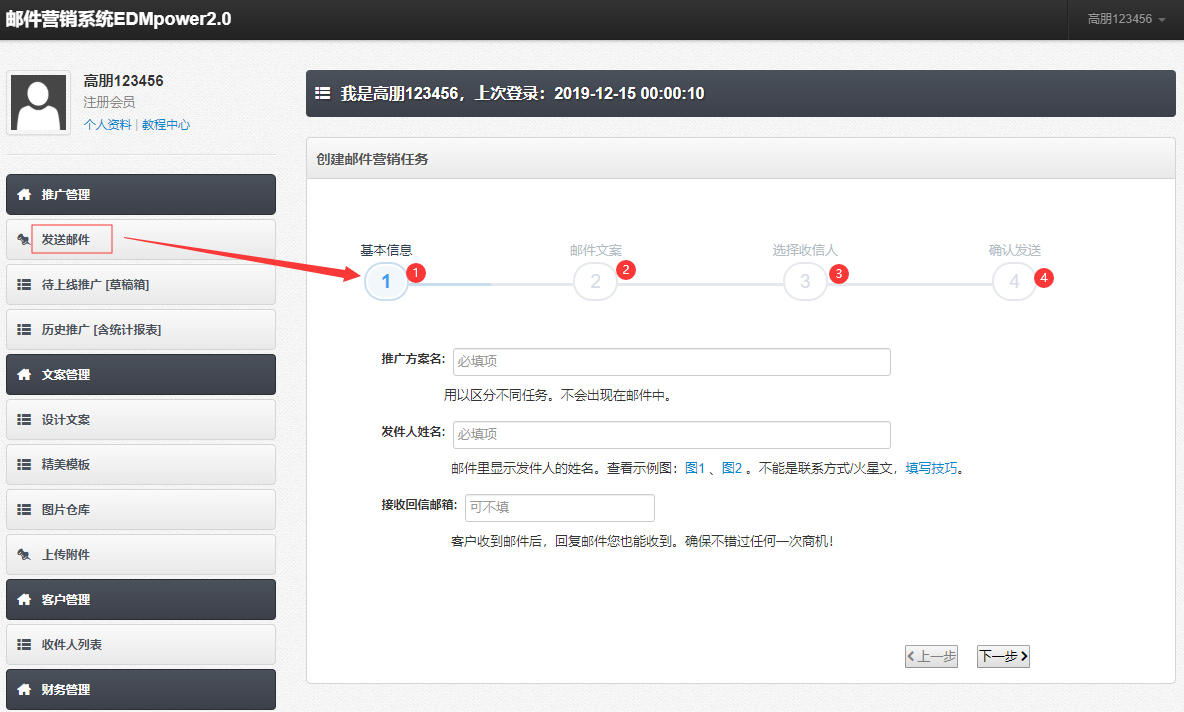Select step 2 邮件文案 circle
Image resolution: width=1184 pixels, height=712 pixels.
(595, 282)
